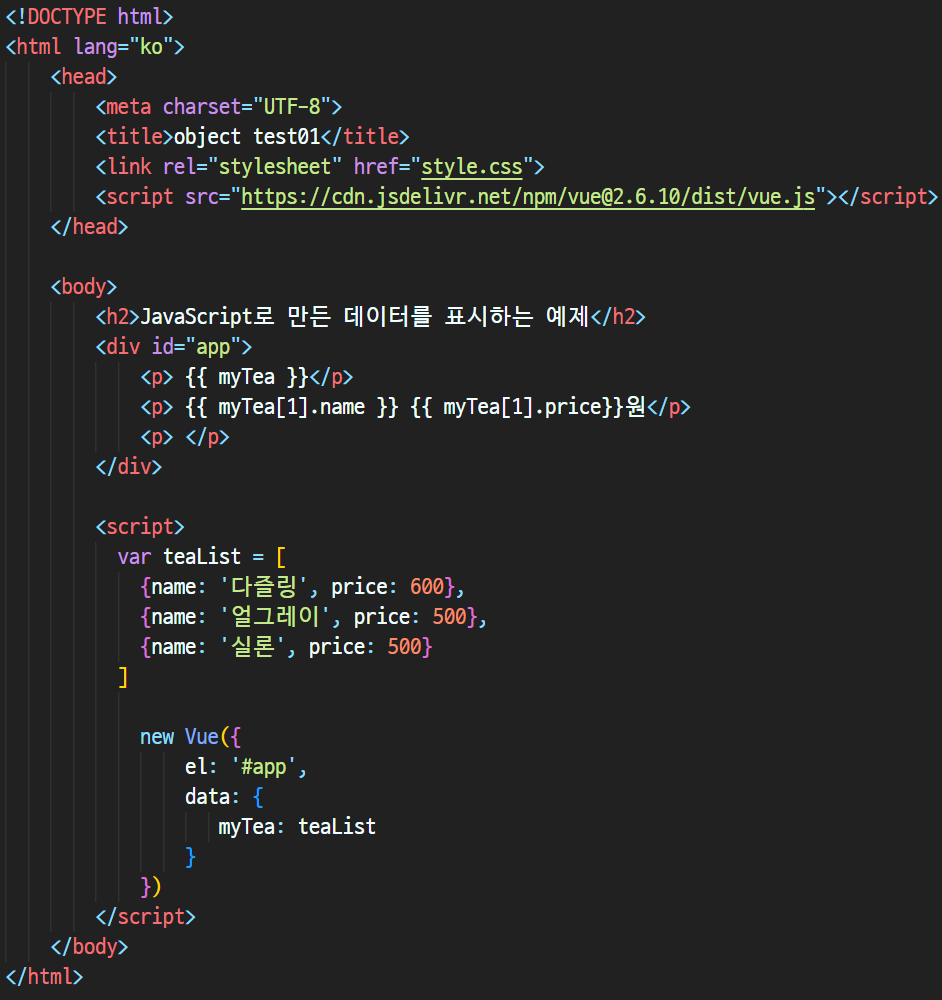Click "var teaList = [" declaration
This screenshot has width=942, height=1000.
(x=202, y=557)
